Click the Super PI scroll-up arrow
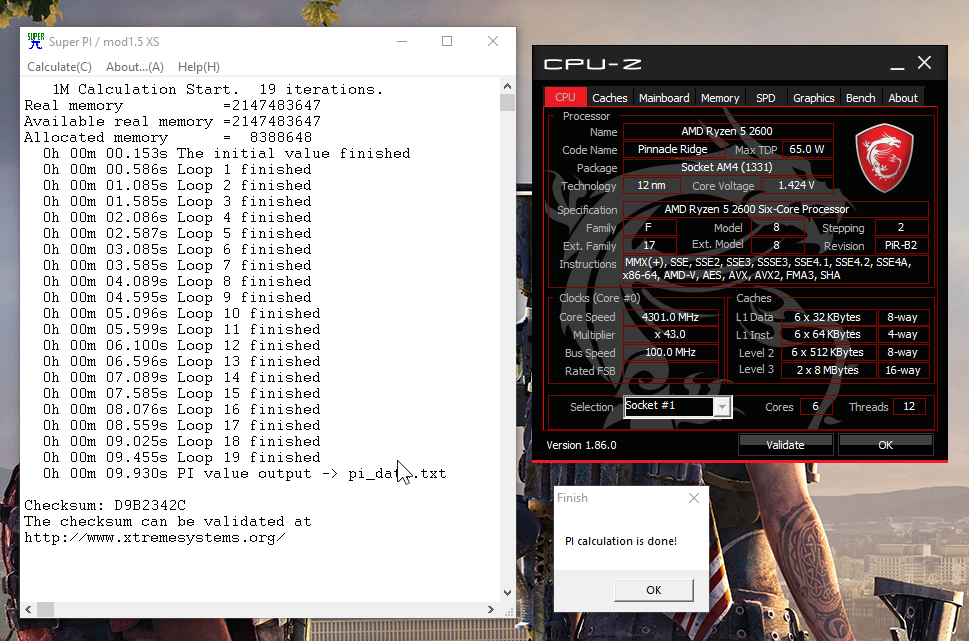Screen dimensions: 969x641 507,87
